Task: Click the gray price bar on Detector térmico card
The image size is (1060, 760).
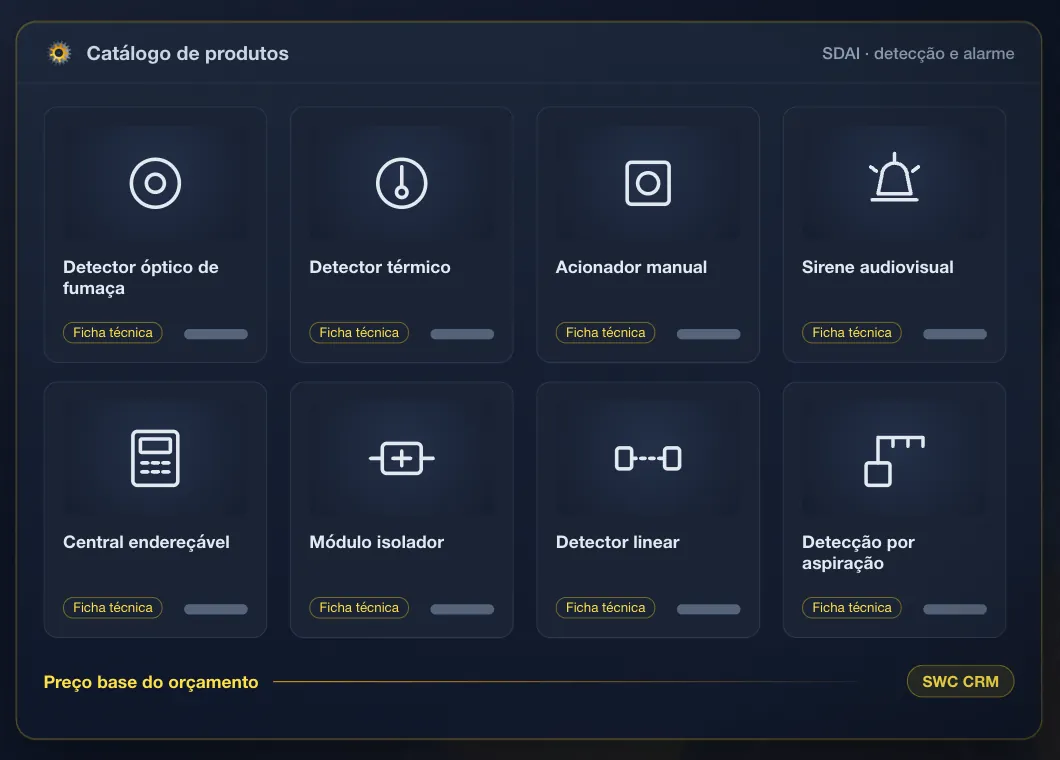Action: tap(462, 334)
